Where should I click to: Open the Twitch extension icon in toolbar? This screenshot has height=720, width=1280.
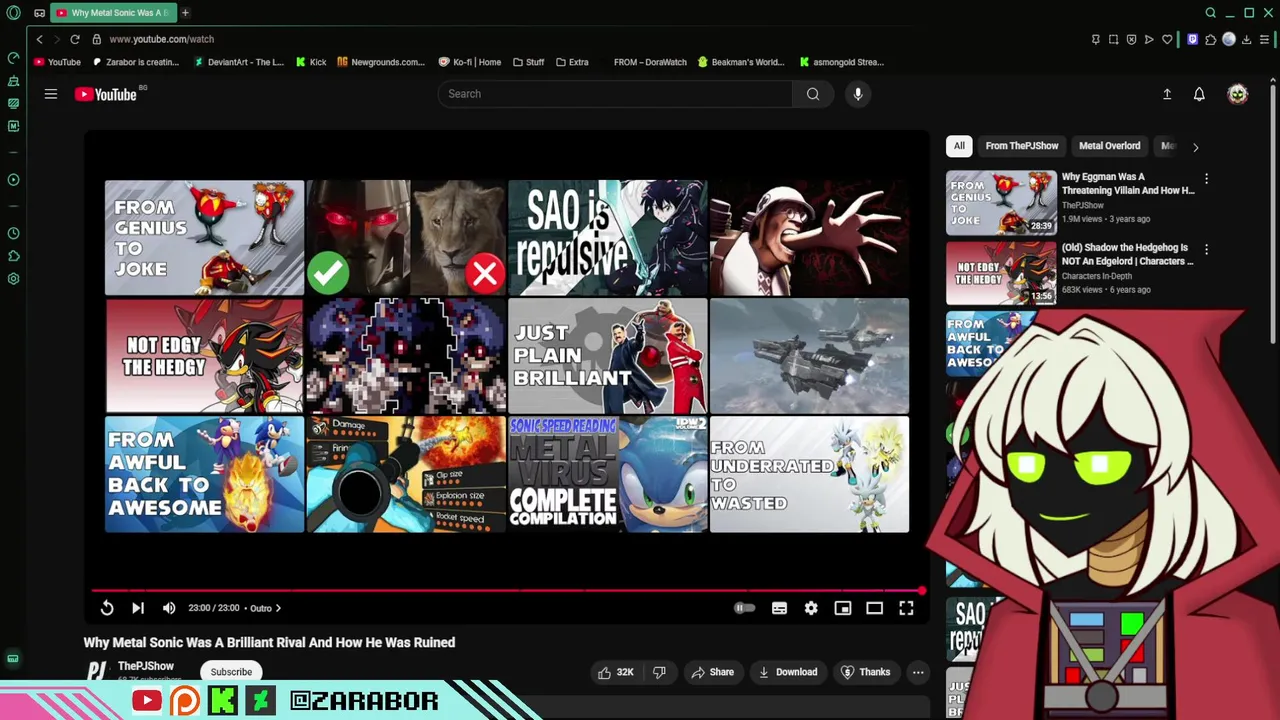(1192, 39)
